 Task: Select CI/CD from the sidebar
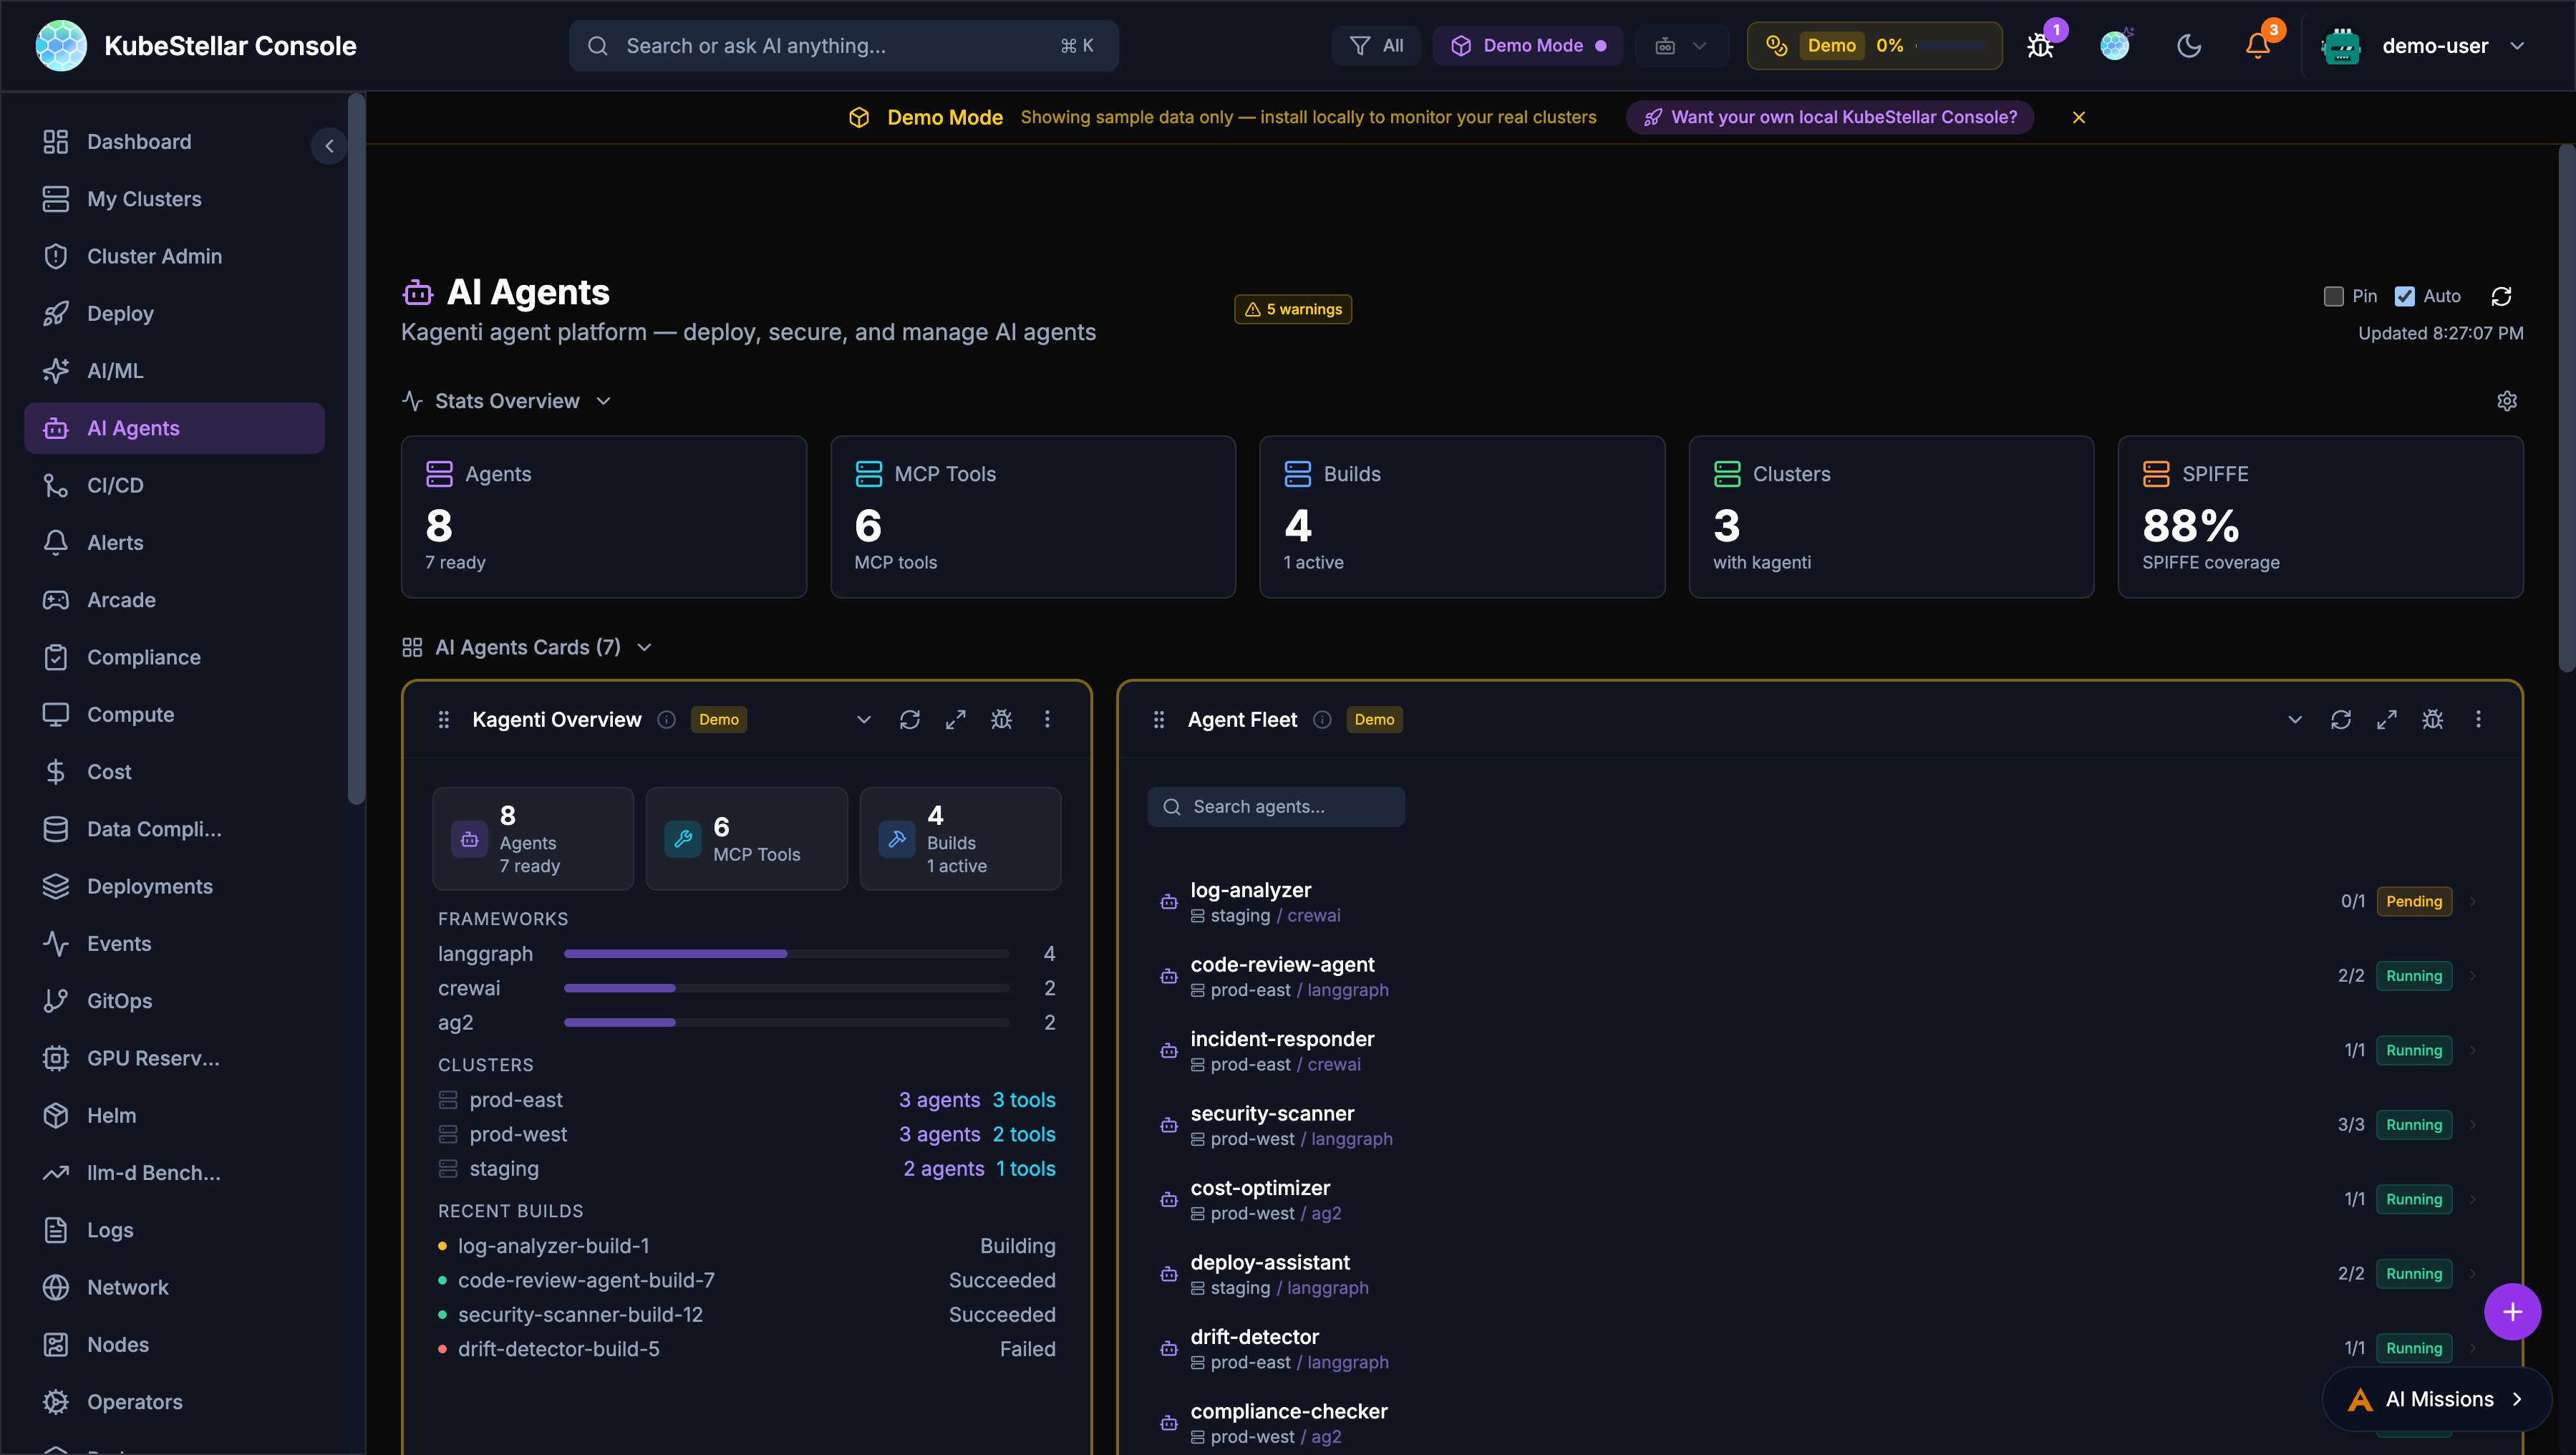click(x=115, y=485)
